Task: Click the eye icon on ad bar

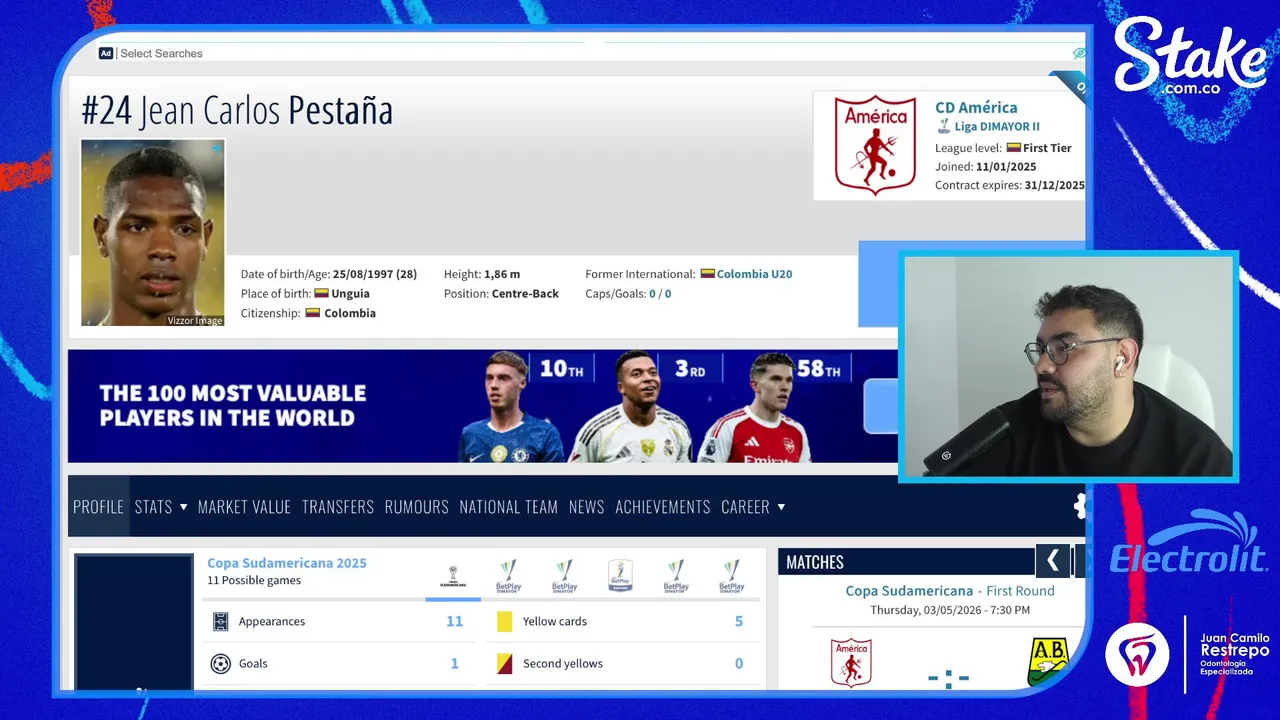Action: [x=1078, y=53]
